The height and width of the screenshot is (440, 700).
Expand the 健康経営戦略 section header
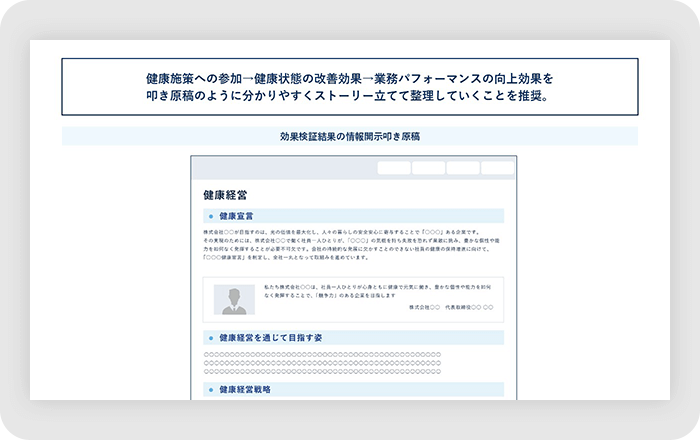pyautogui.click(x=245, y=389)
